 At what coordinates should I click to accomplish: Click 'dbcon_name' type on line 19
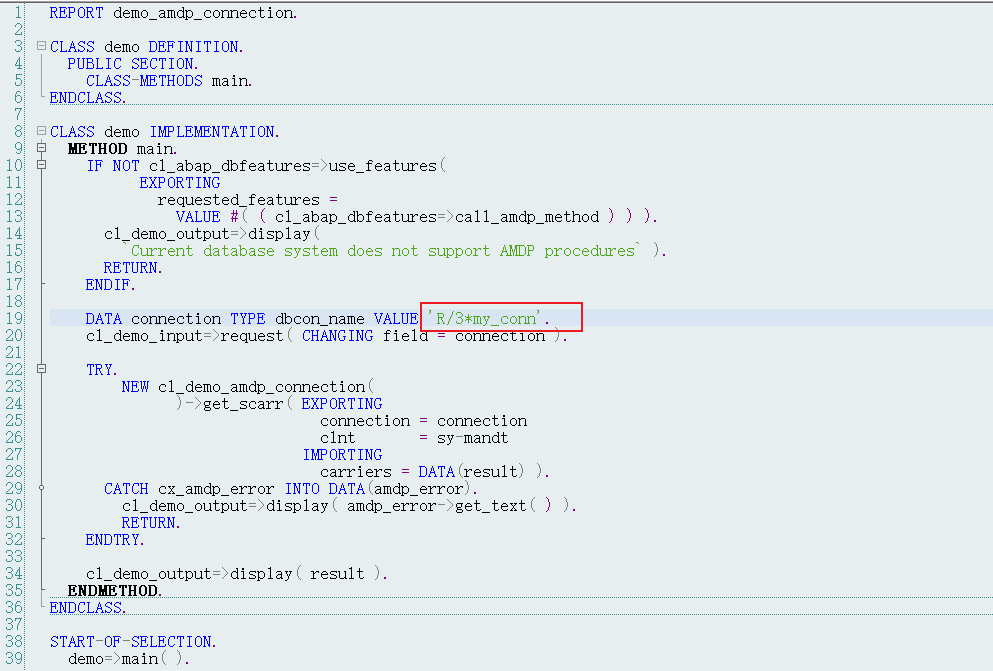[320, 318]
